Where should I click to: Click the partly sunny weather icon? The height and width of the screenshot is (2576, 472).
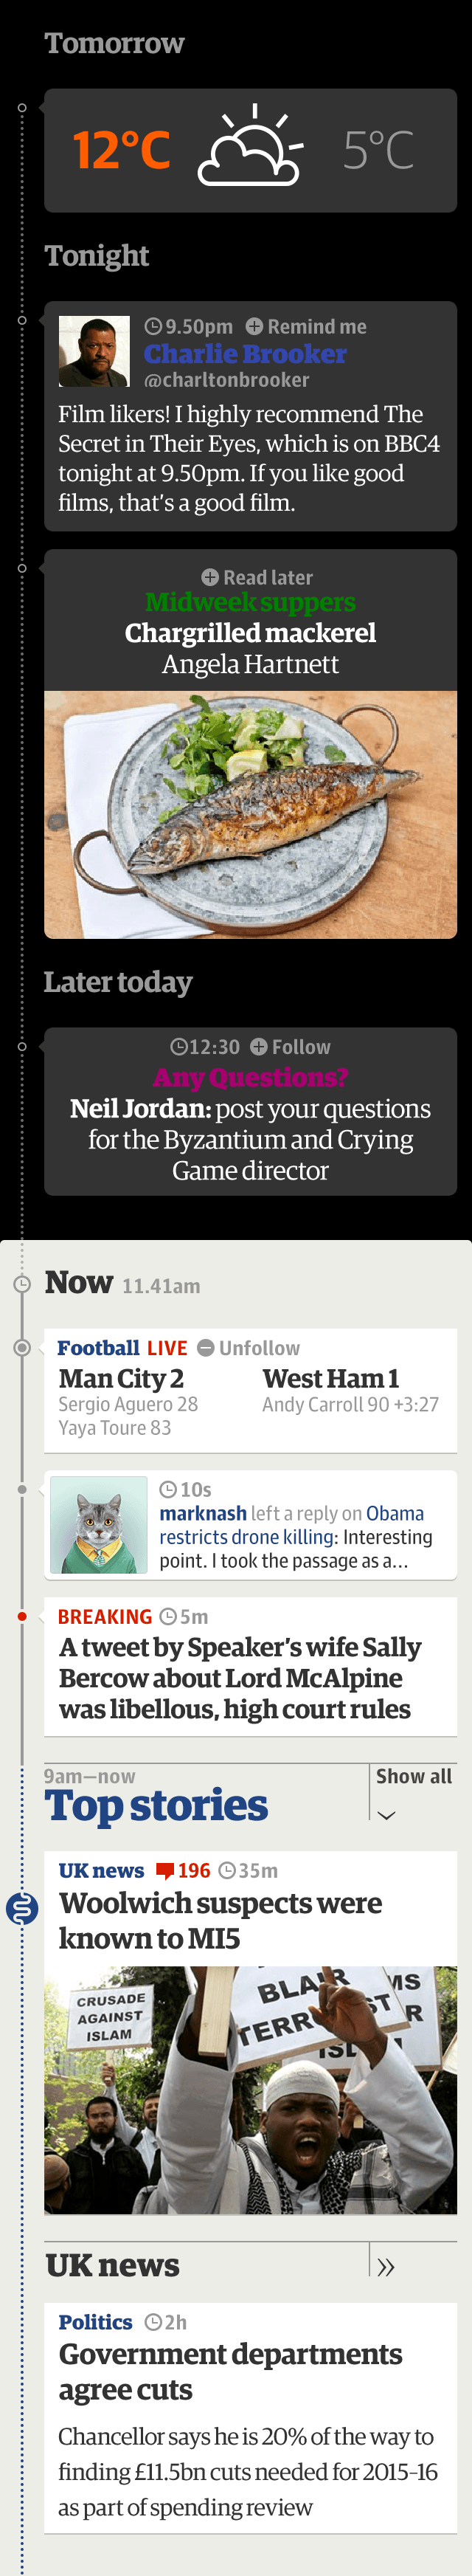click(250, 146)
